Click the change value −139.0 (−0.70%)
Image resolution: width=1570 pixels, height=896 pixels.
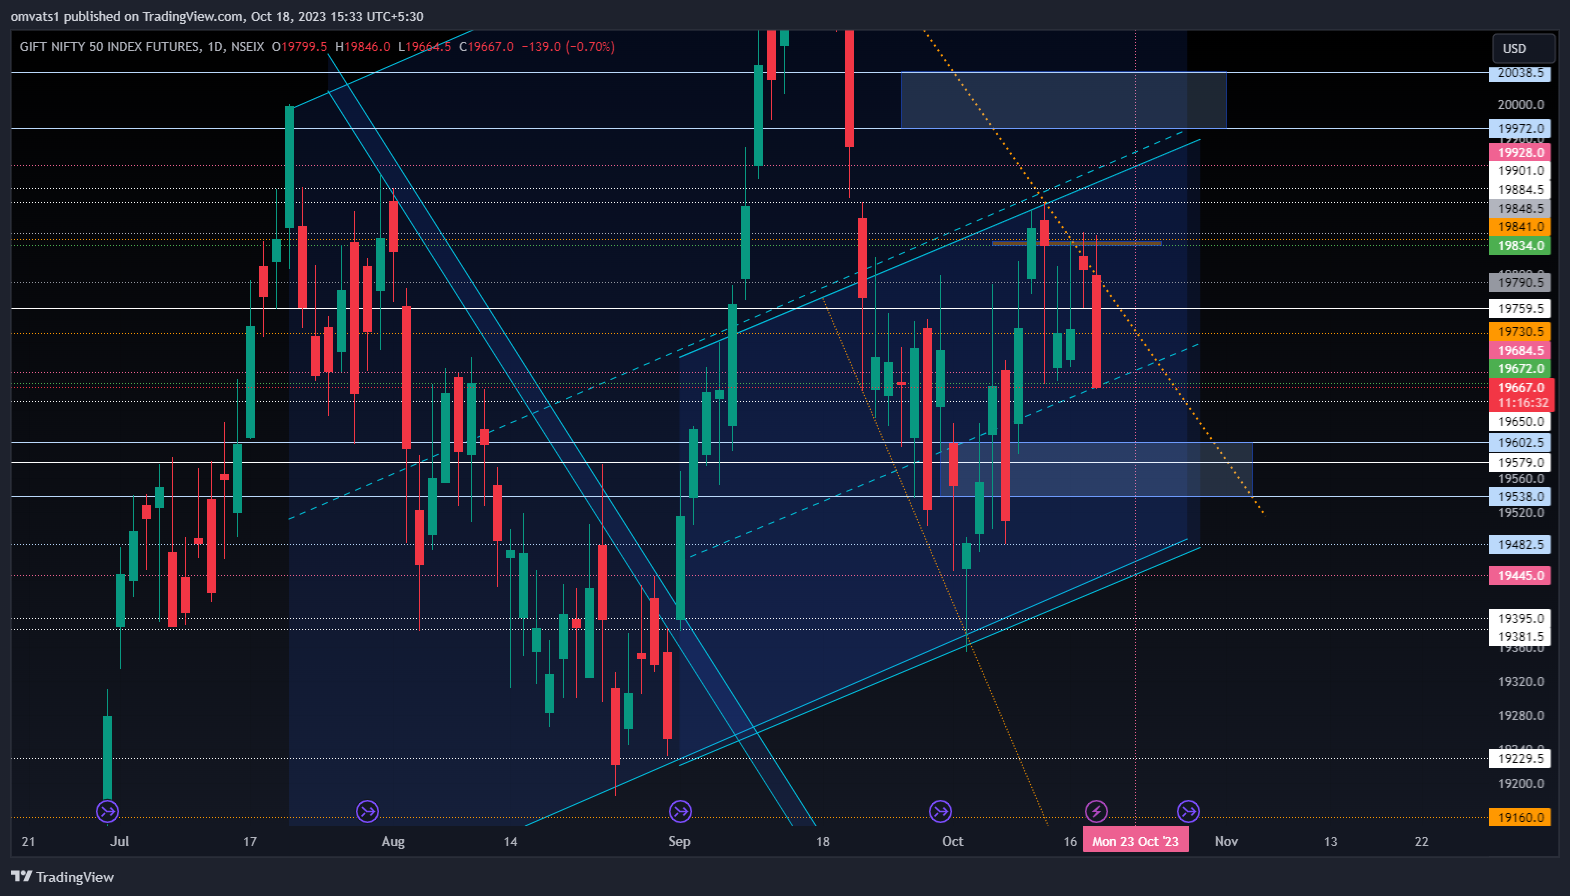click(568, 46)
